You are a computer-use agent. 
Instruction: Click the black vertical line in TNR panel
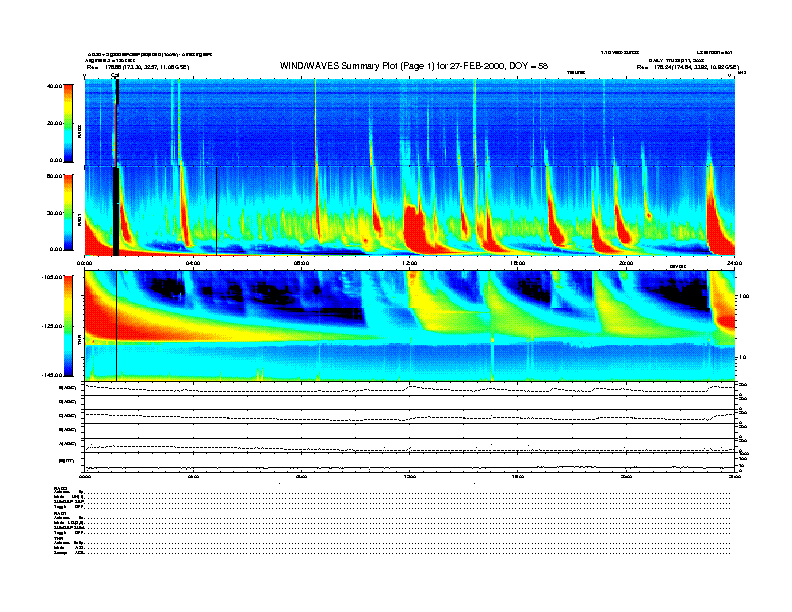click(116, 326)
